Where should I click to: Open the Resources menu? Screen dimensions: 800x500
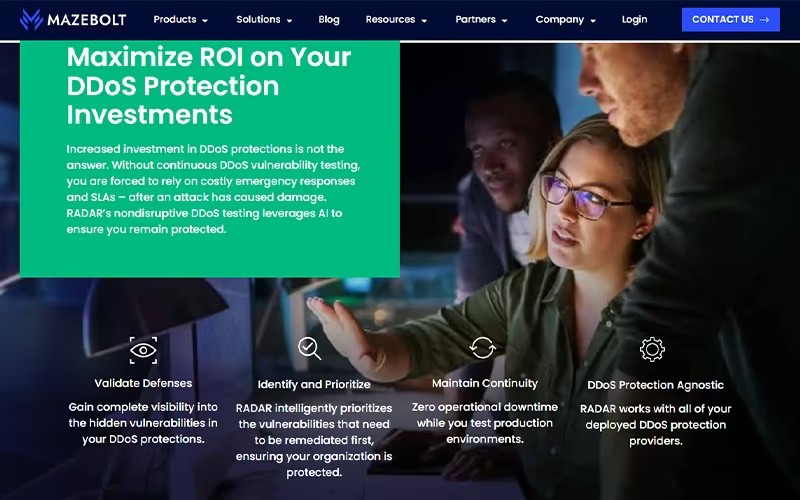(x=396, y=19)
